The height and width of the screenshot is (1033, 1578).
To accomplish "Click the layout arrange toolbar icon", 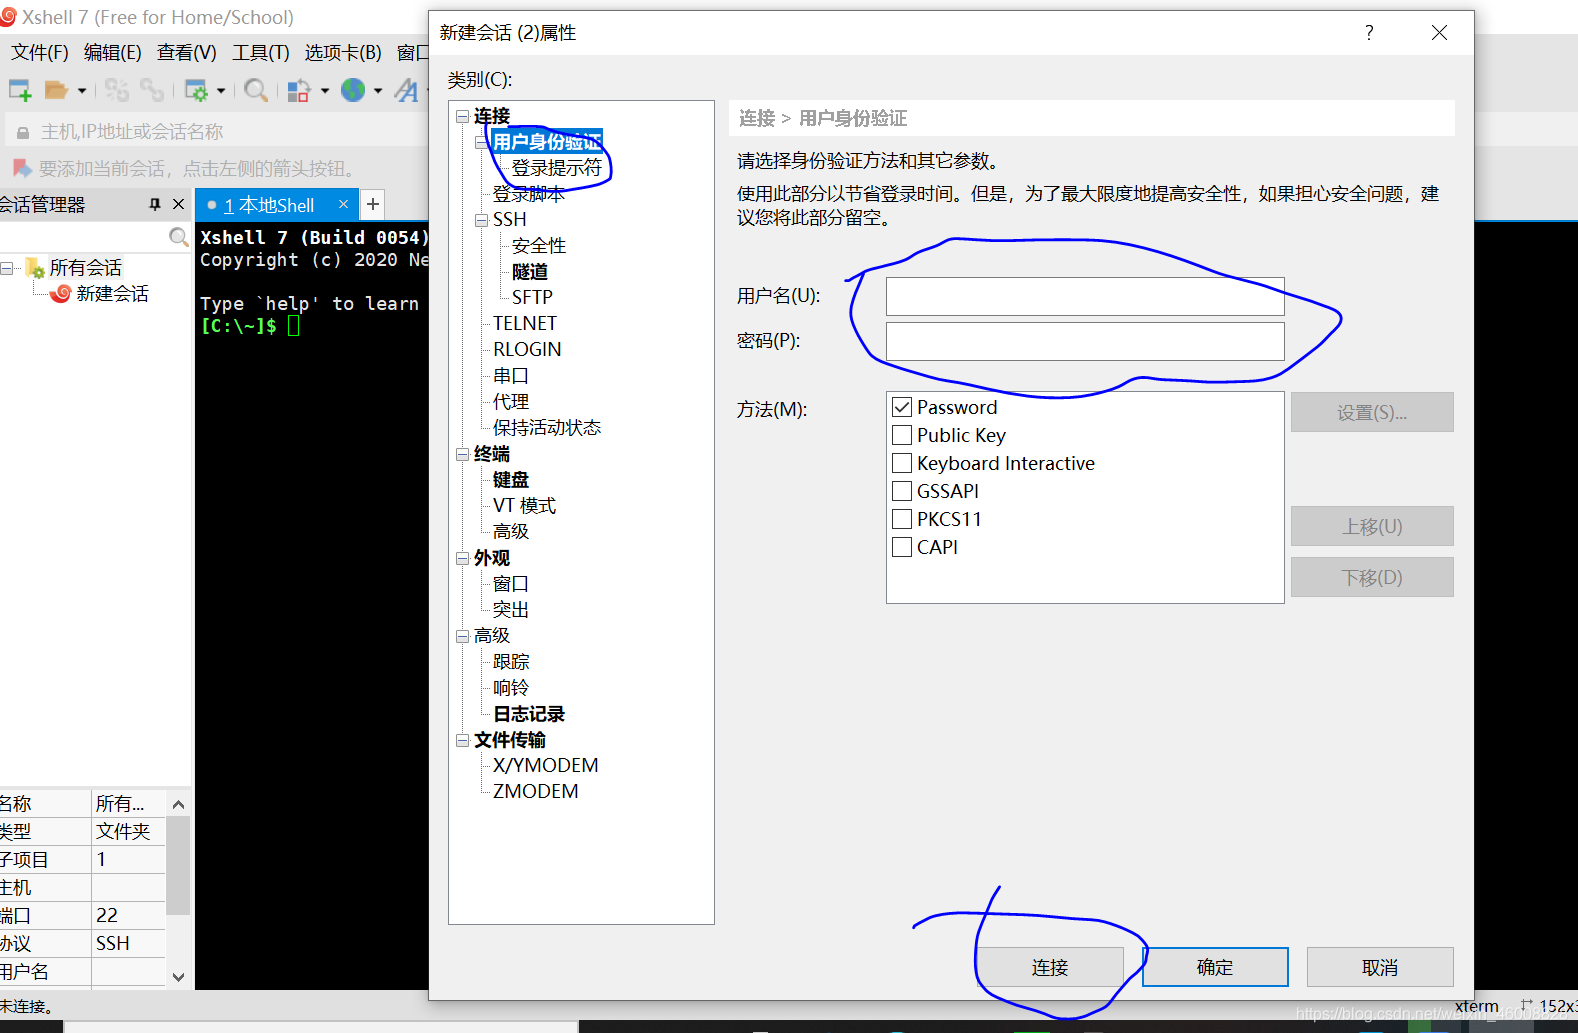I will coord(299,91).
